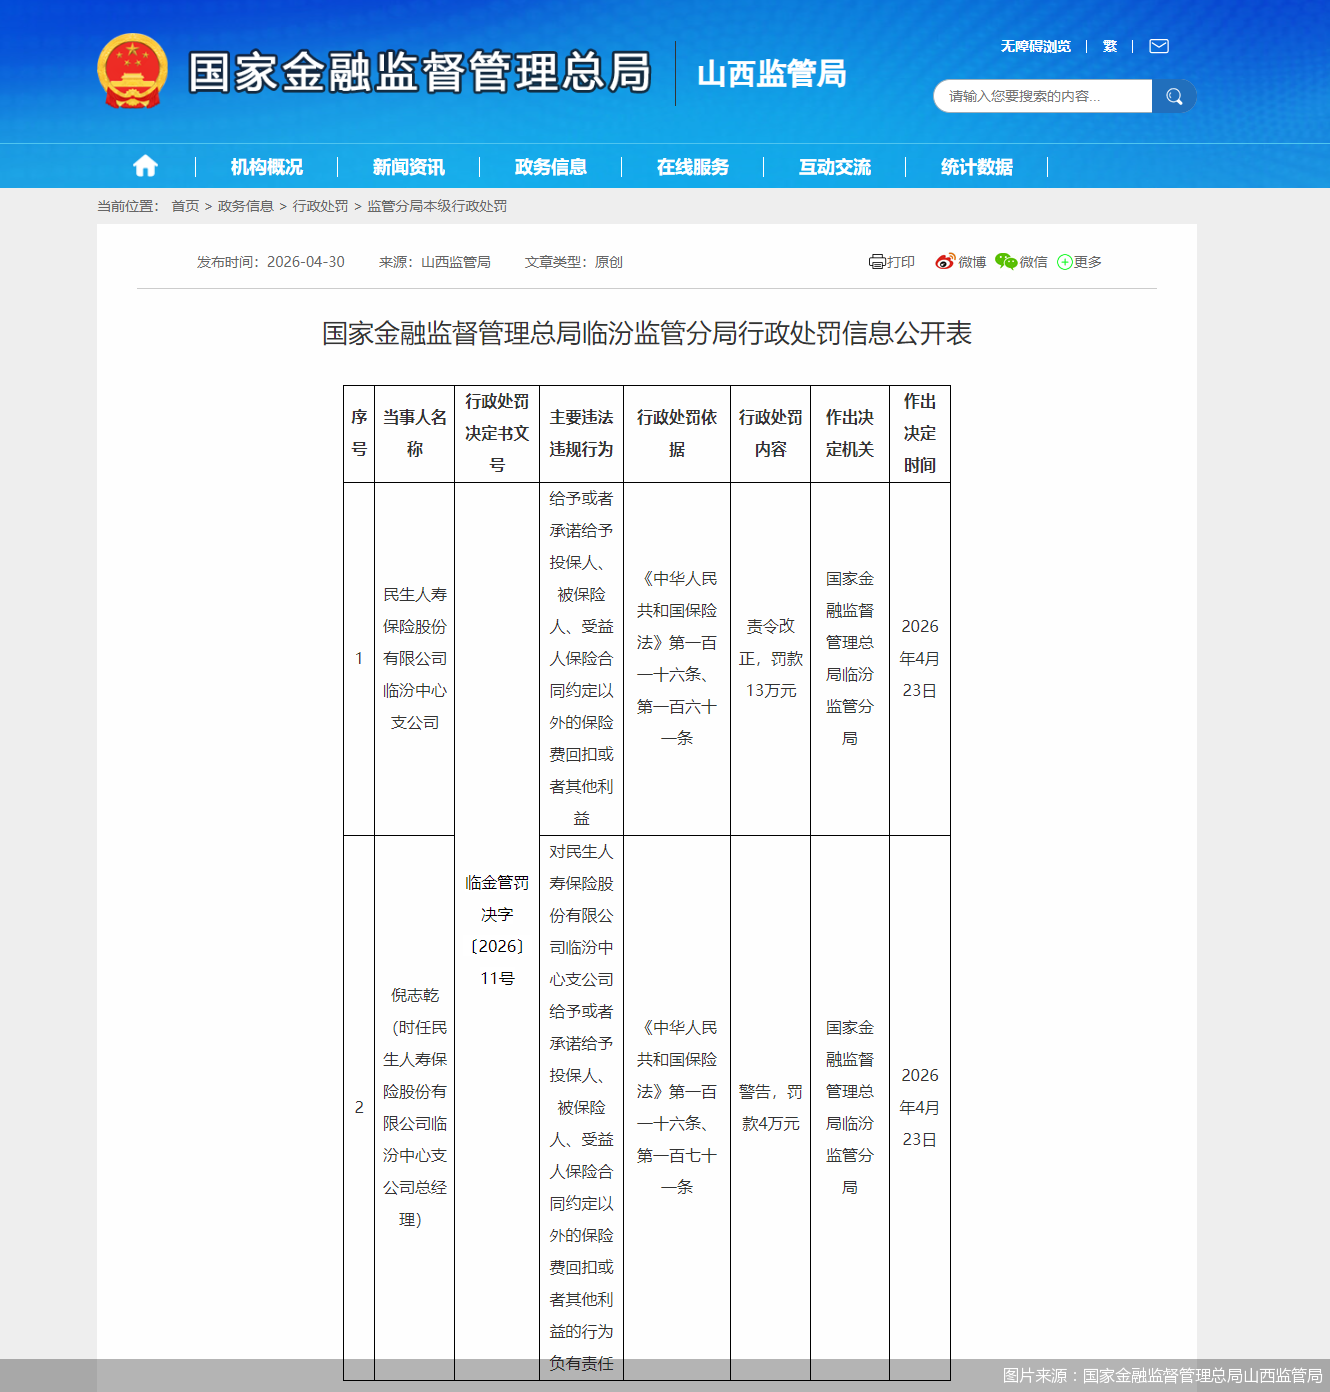Open the 在线服务 menu
The height and width of the screenshot is (1392, 1330).
(692, 167)
